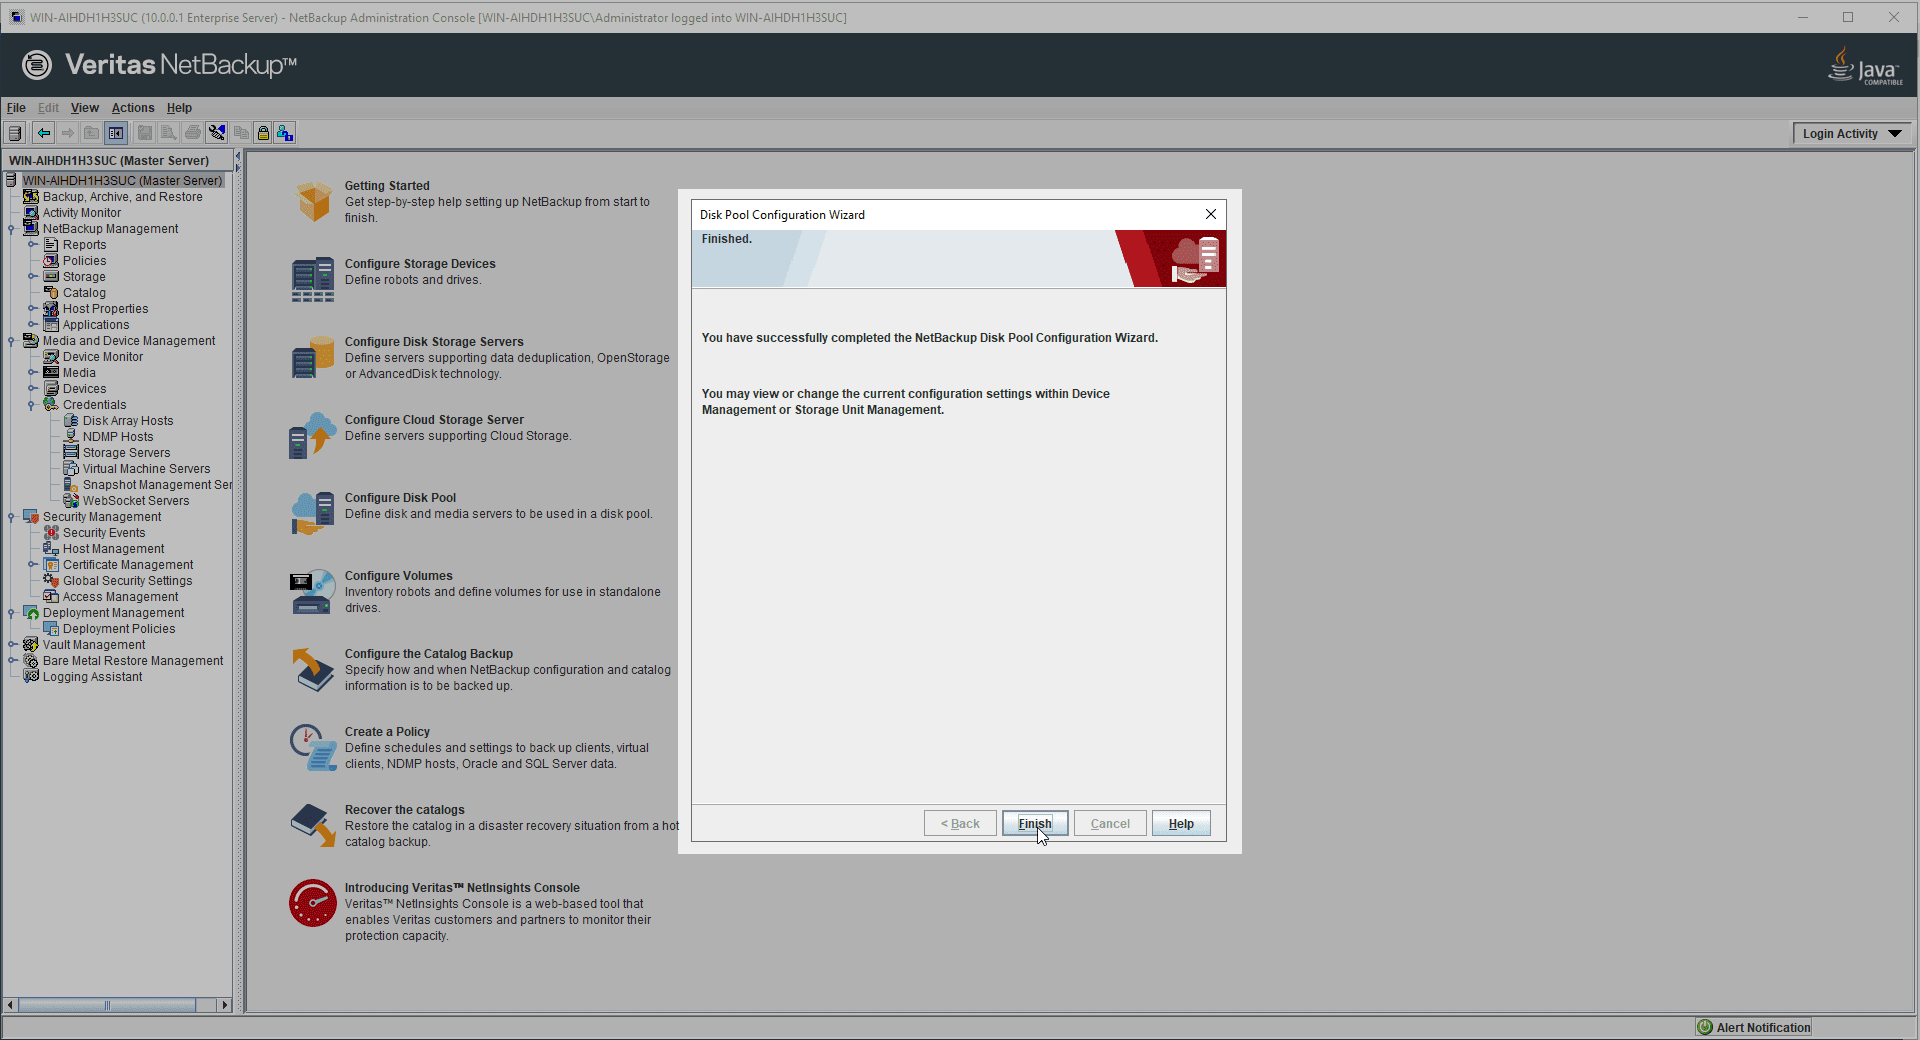Open the View menu
Screen dimensions: 1920x1040
tap(84, 108)
